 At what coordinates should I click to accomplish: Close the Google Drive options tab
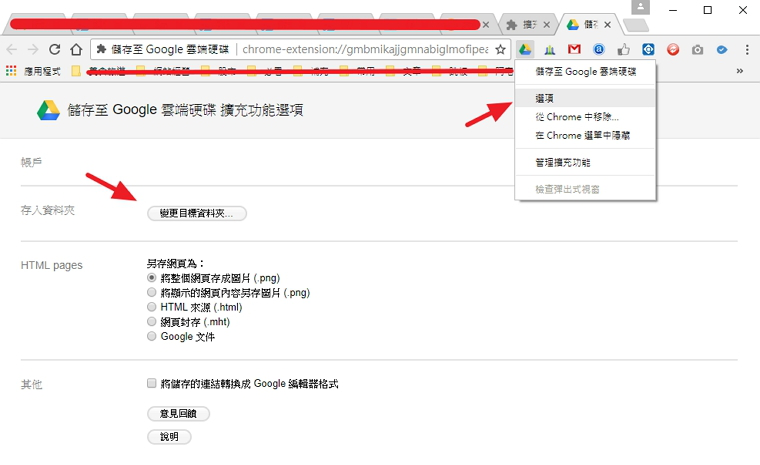click(608, 25)
